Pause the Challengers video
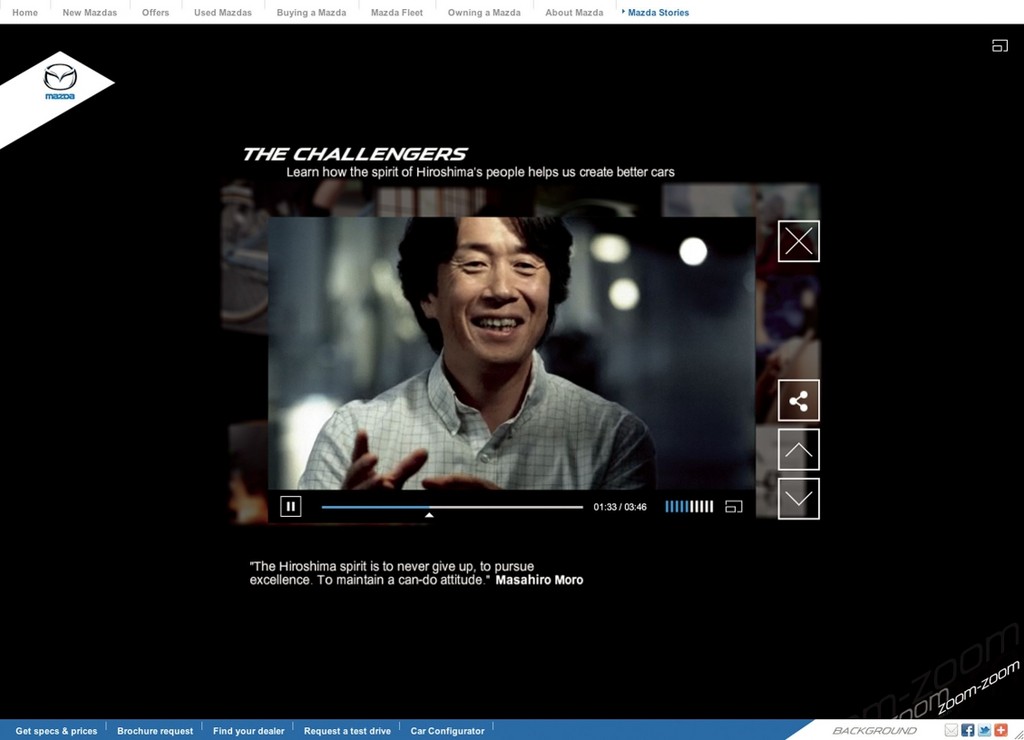Viewport: 1024px width, 740px height. point(291,506)
